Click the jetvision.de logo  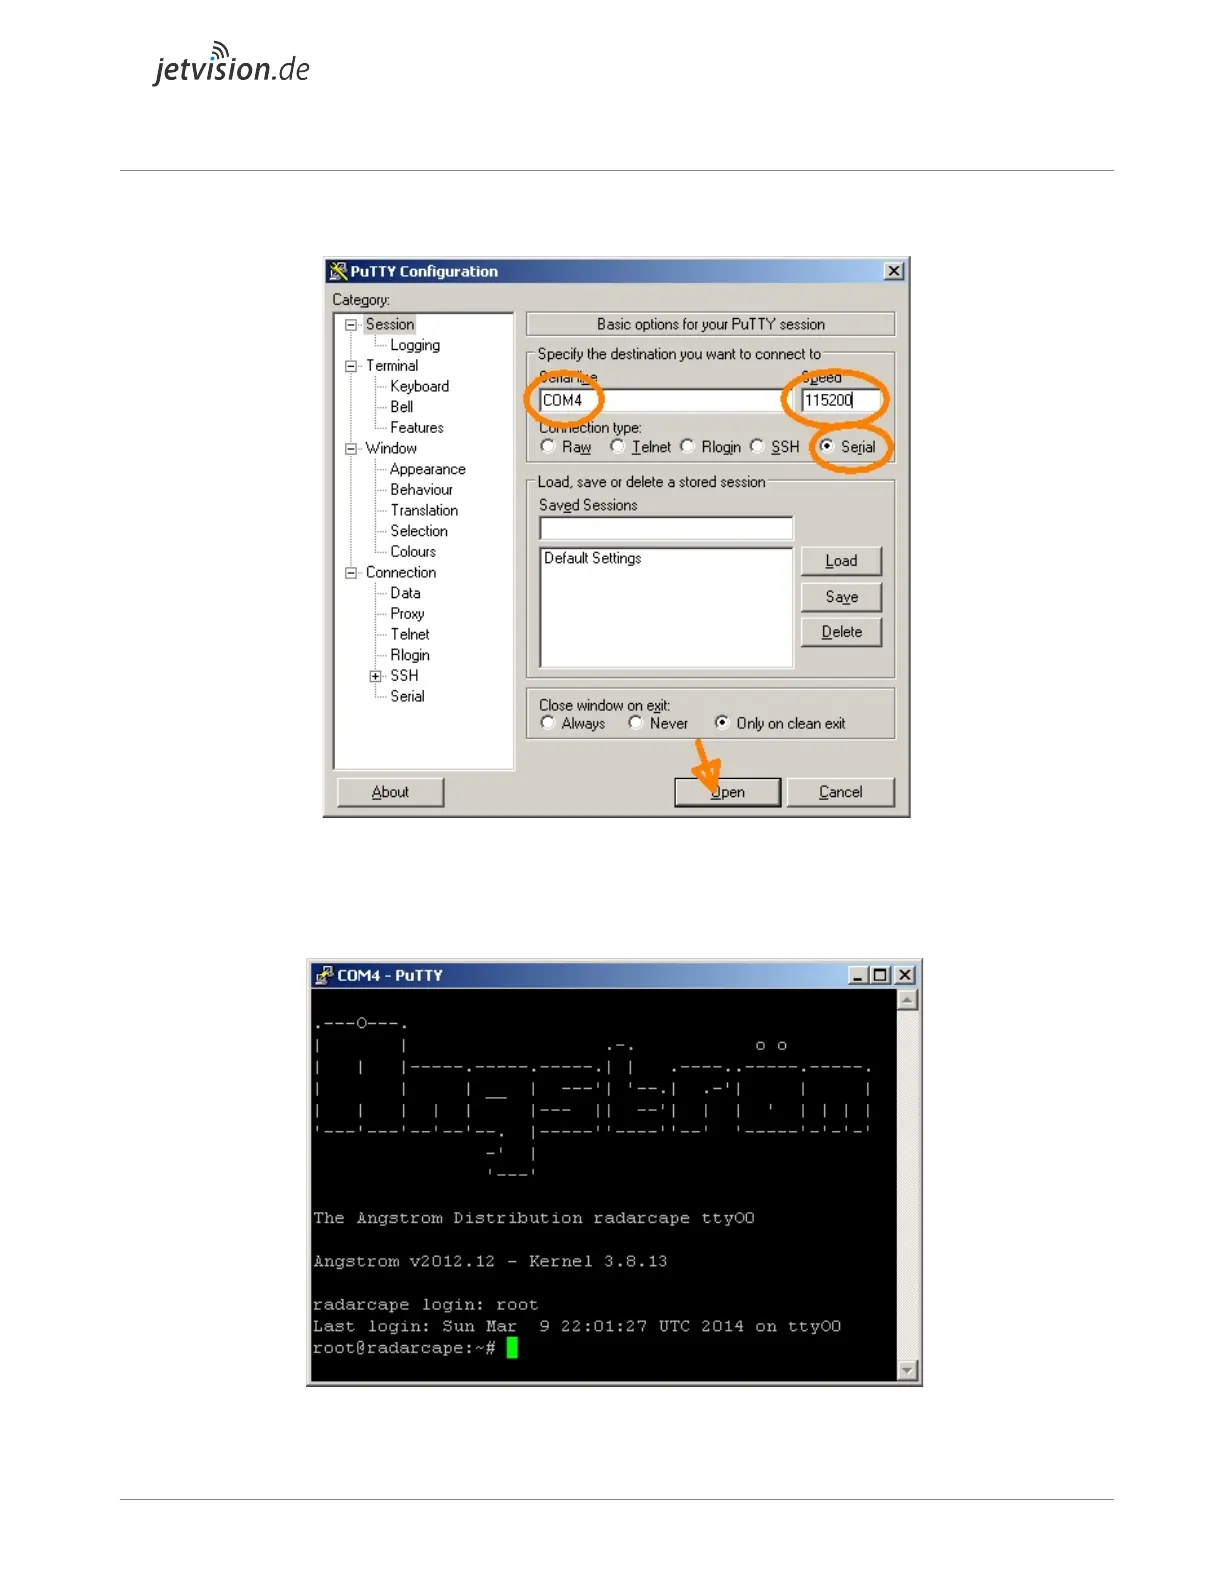click(232, 64)
